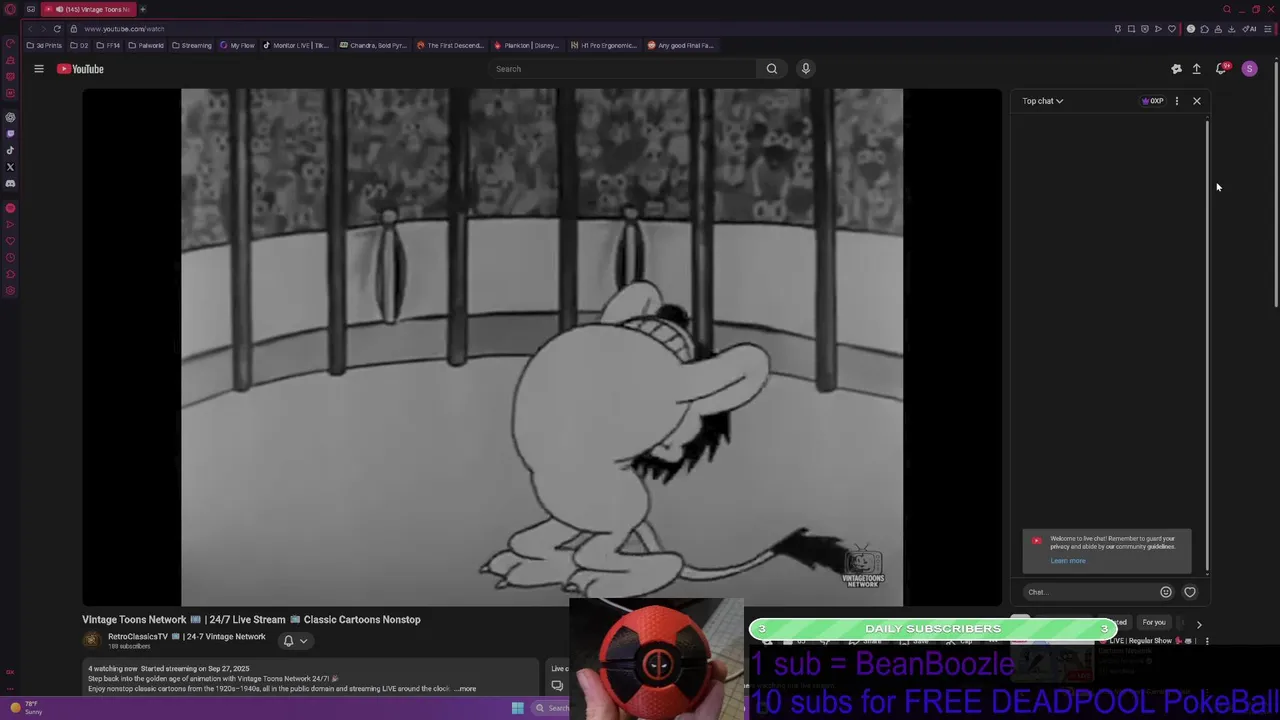The image size is (1280, 720).
Task: Reload the page in browser toolbar
Action: click(57, 29)
